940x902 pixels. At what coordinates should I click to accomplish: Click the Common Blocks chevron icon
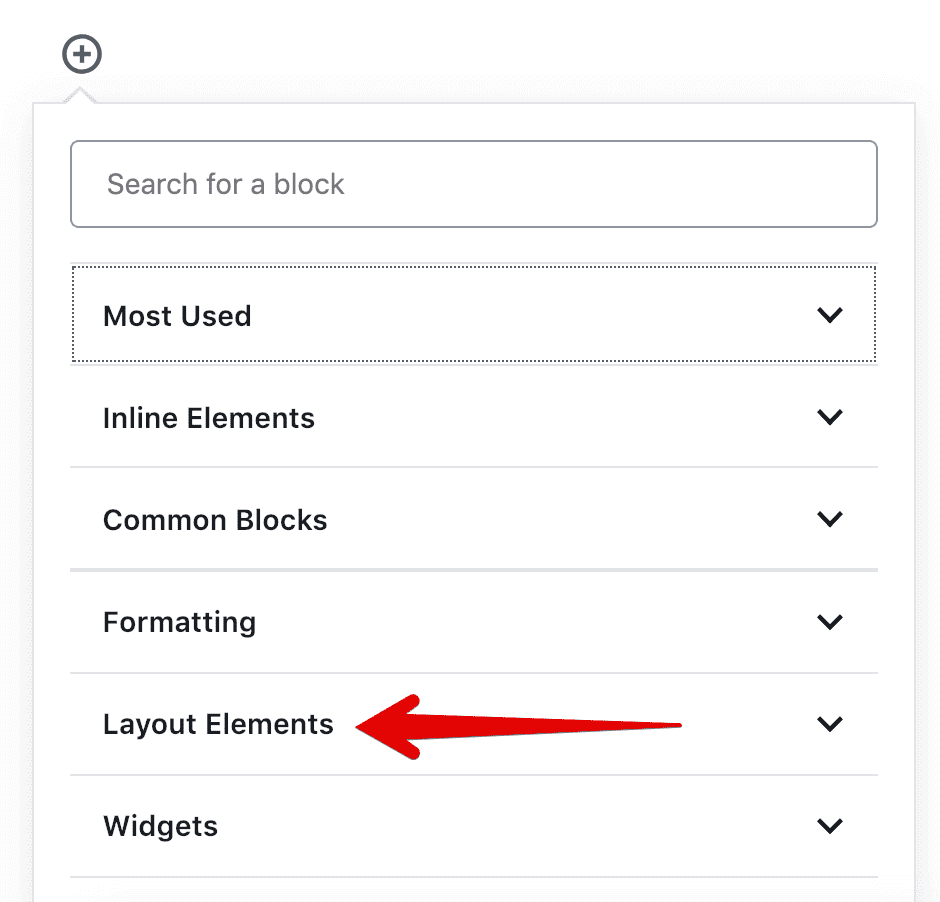point(830,518)
